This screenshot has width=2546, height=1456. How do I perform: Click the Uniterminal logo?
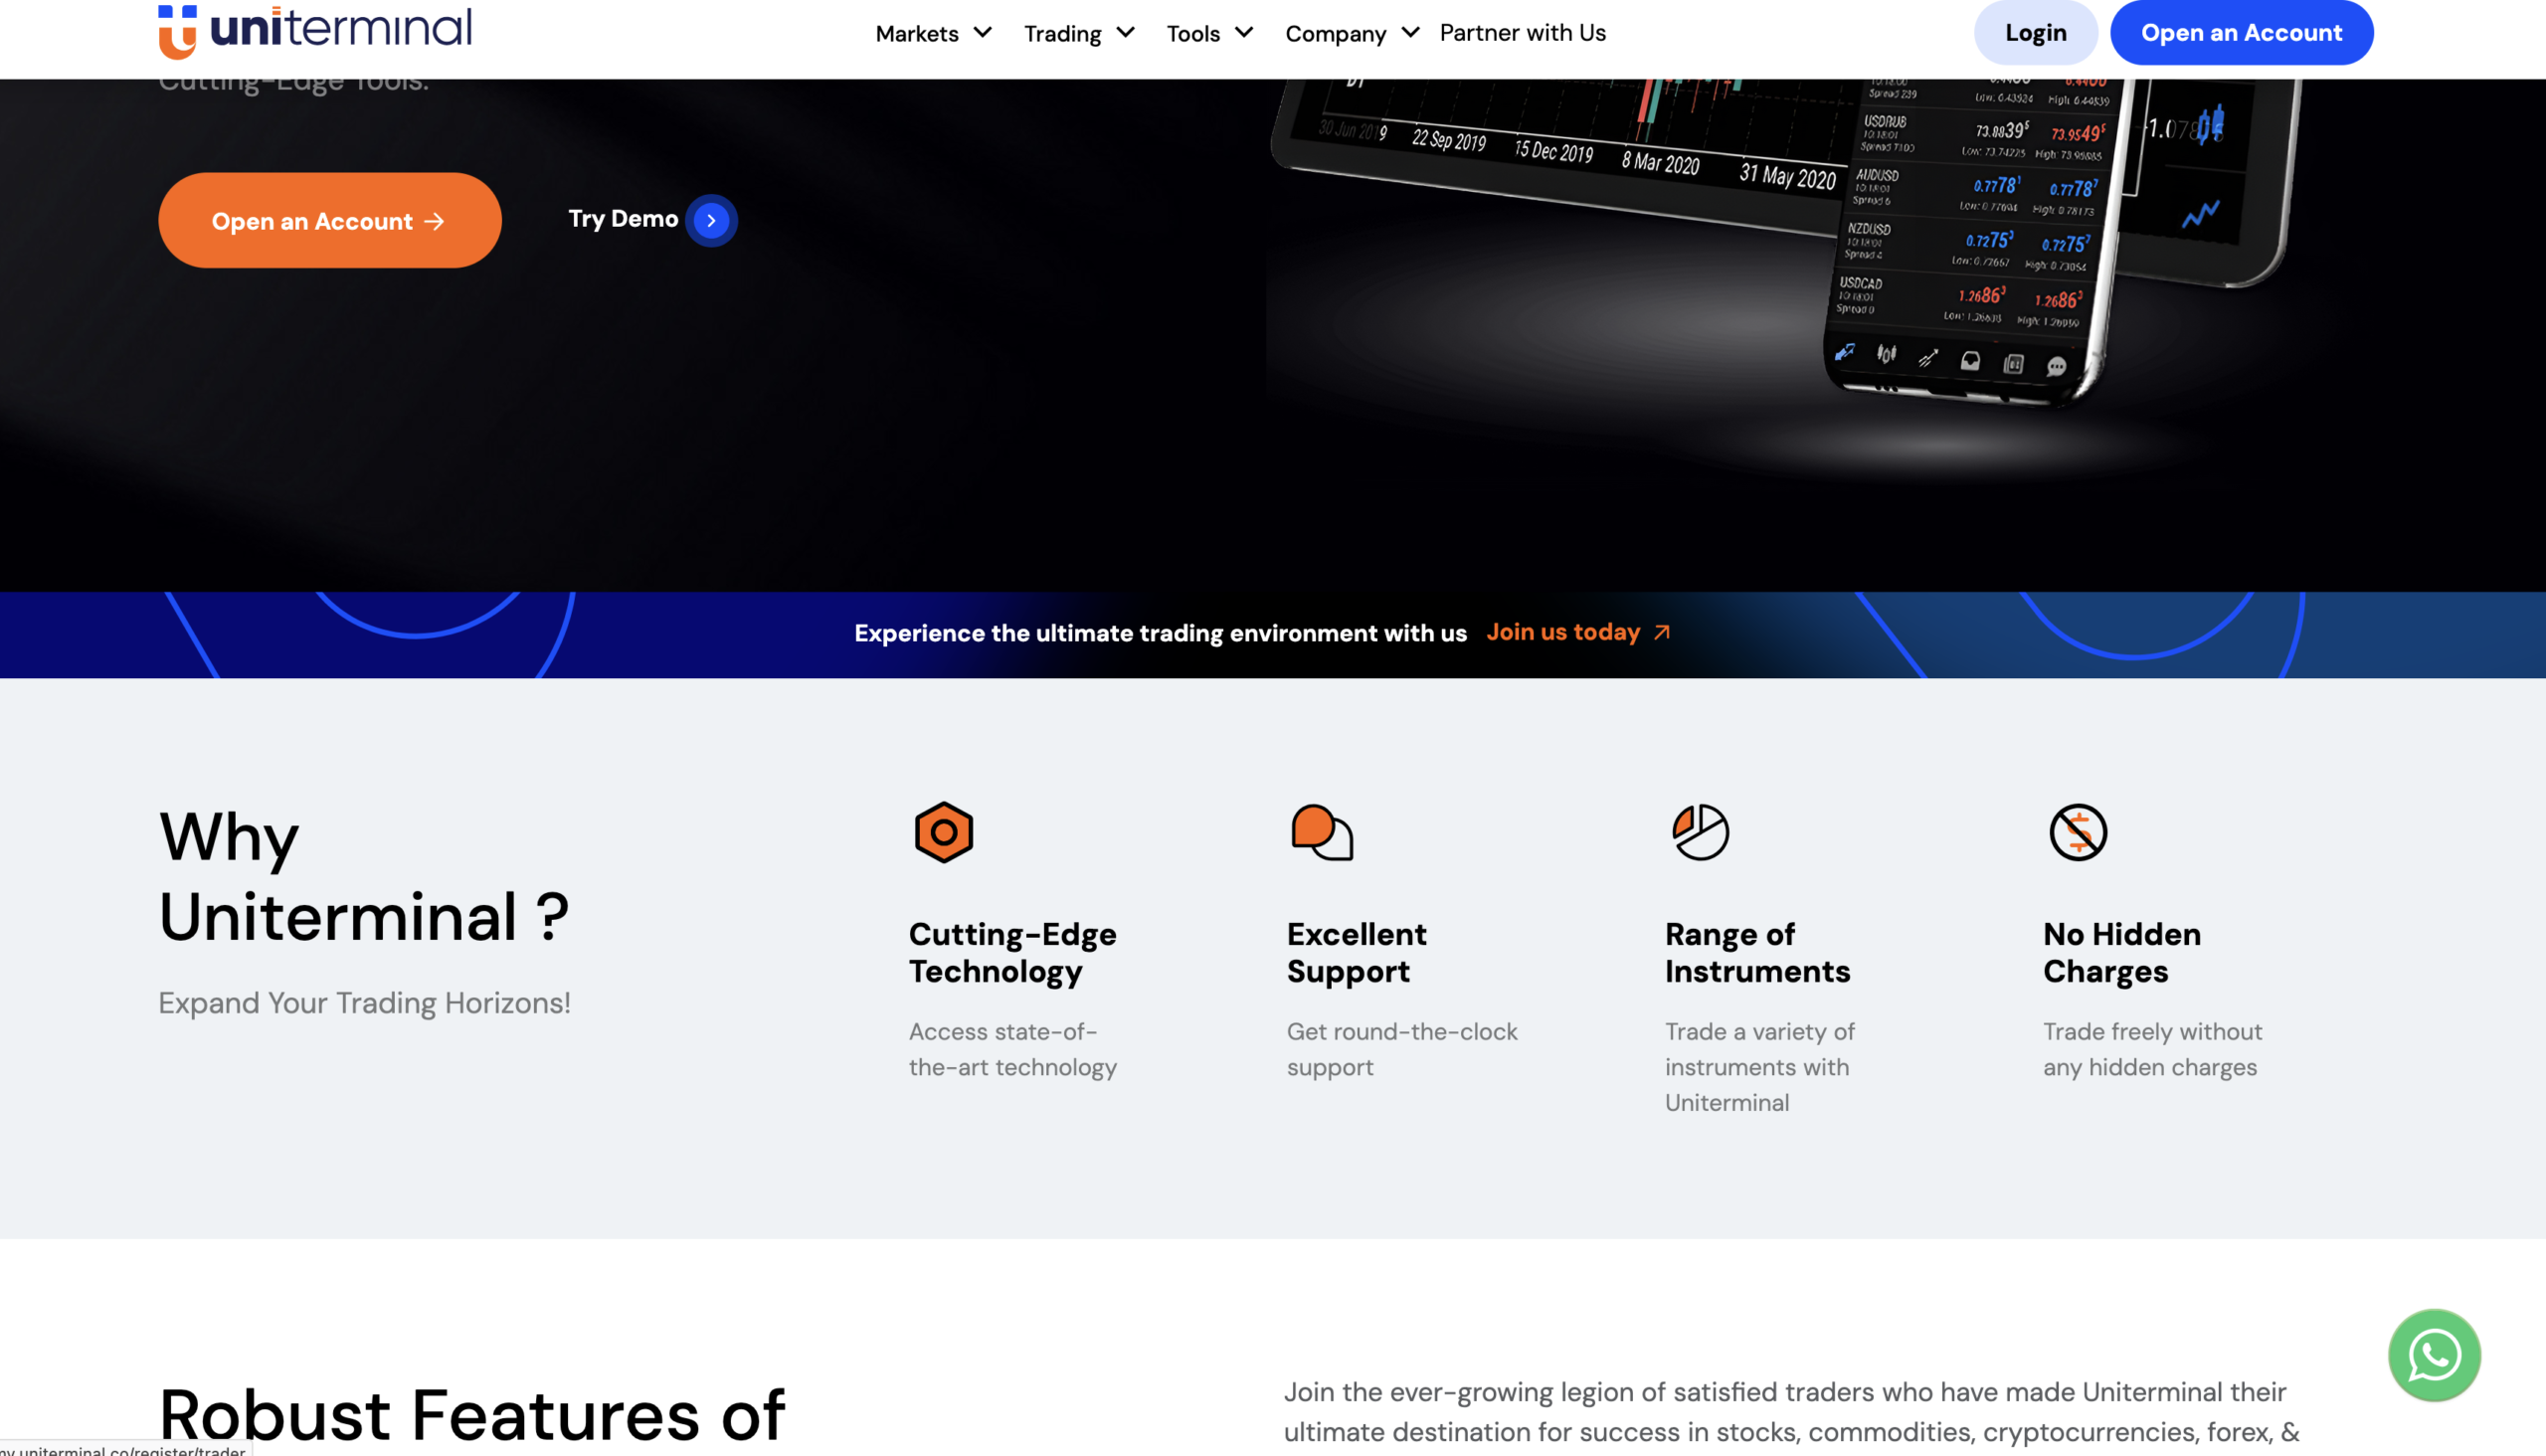pos(314,30)
